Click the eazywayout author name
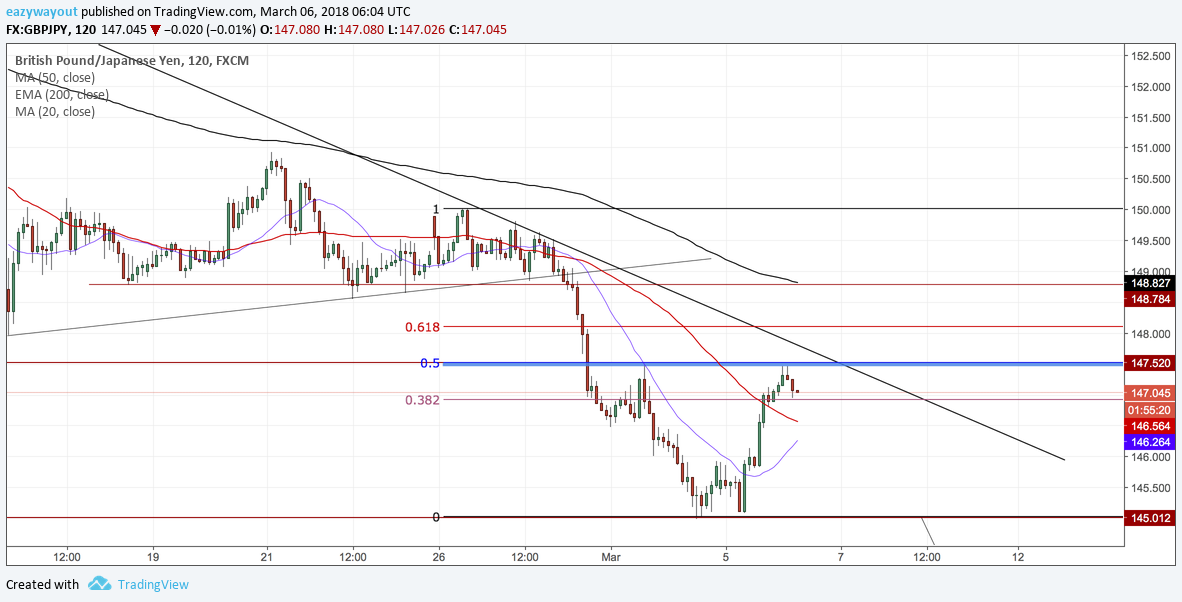1182x602 pixels. click(41, 11)
